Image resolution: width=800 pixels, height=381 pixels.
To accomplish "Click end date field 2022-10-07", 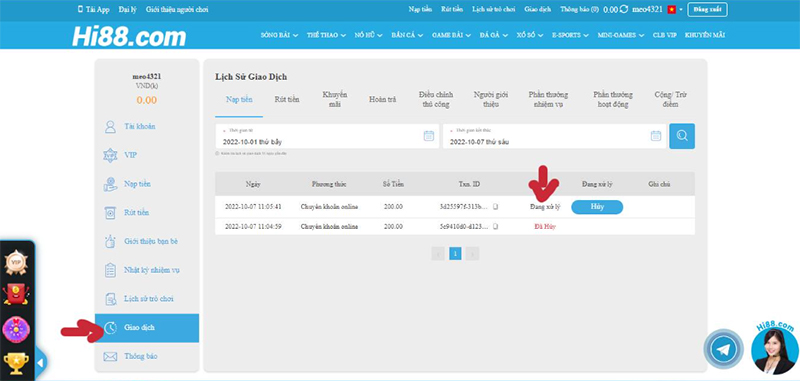I will (555, 136).
